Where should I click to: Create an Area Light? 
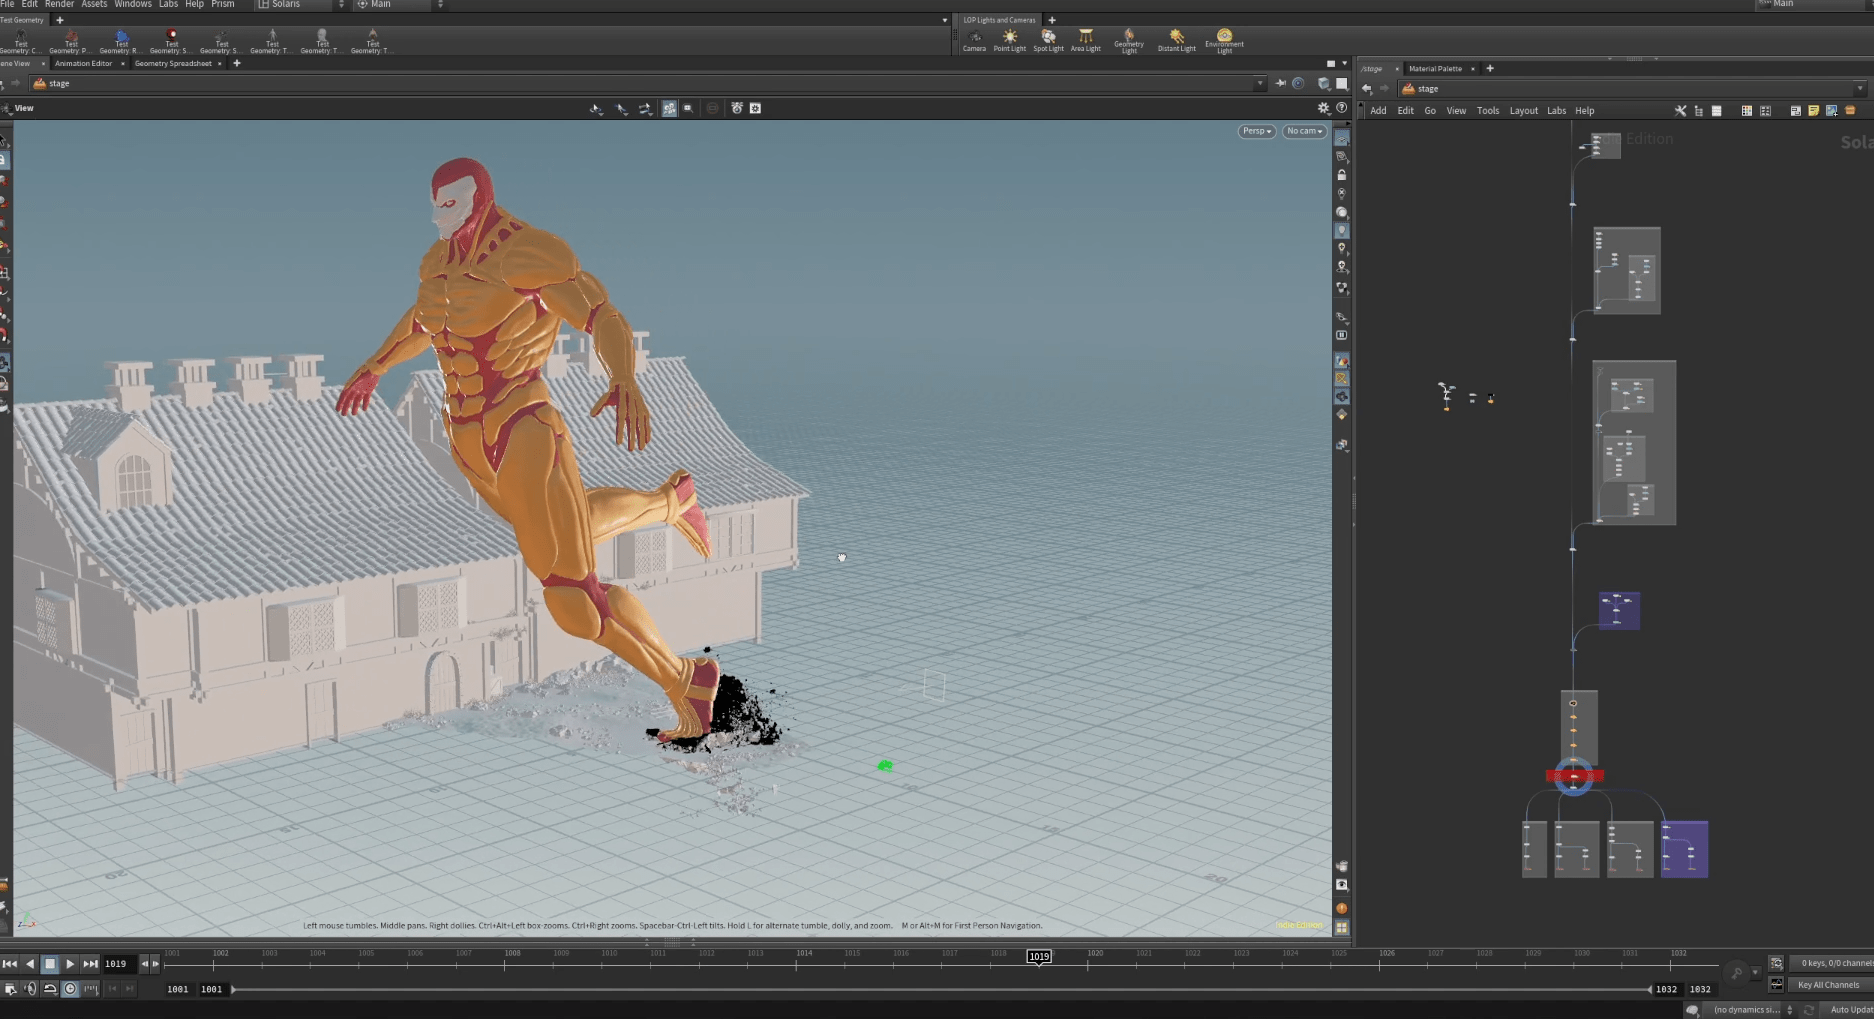[x=1085, y=41]
